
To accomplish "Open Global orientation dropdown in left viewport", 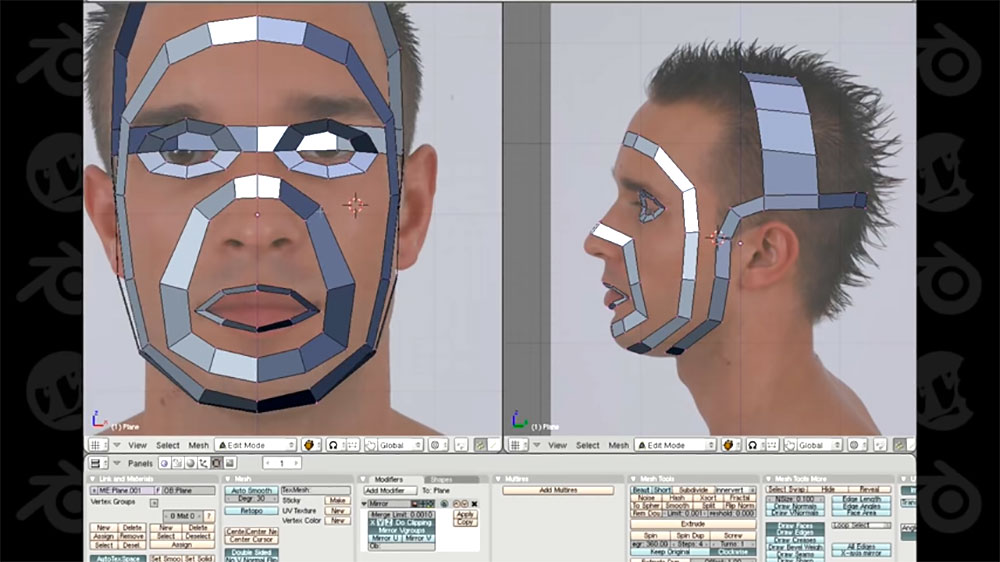I will coord(401,445).
